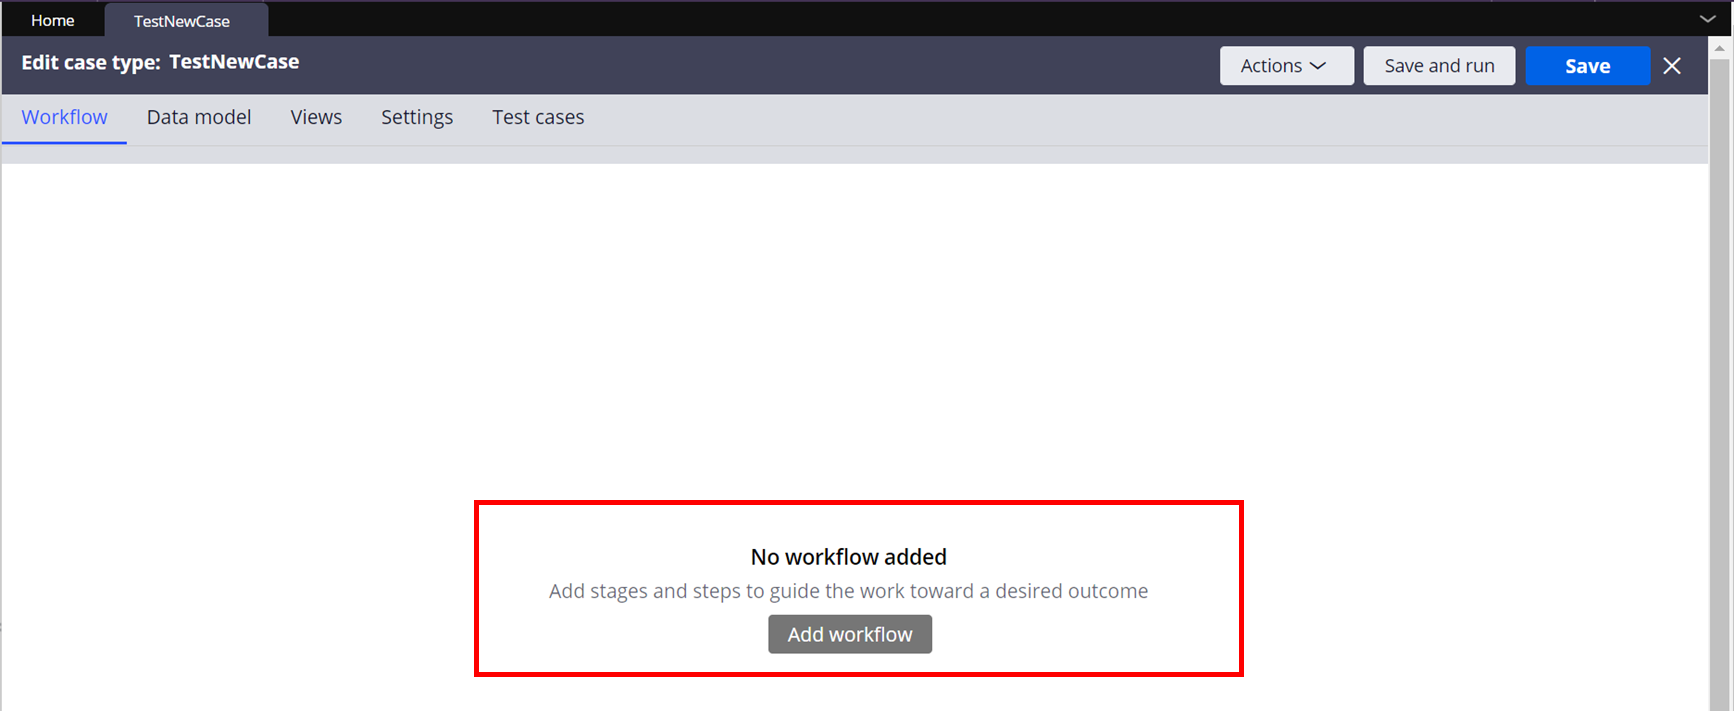Switch to the Home tab
This screenshot has height=711, width=1734.
52,20
